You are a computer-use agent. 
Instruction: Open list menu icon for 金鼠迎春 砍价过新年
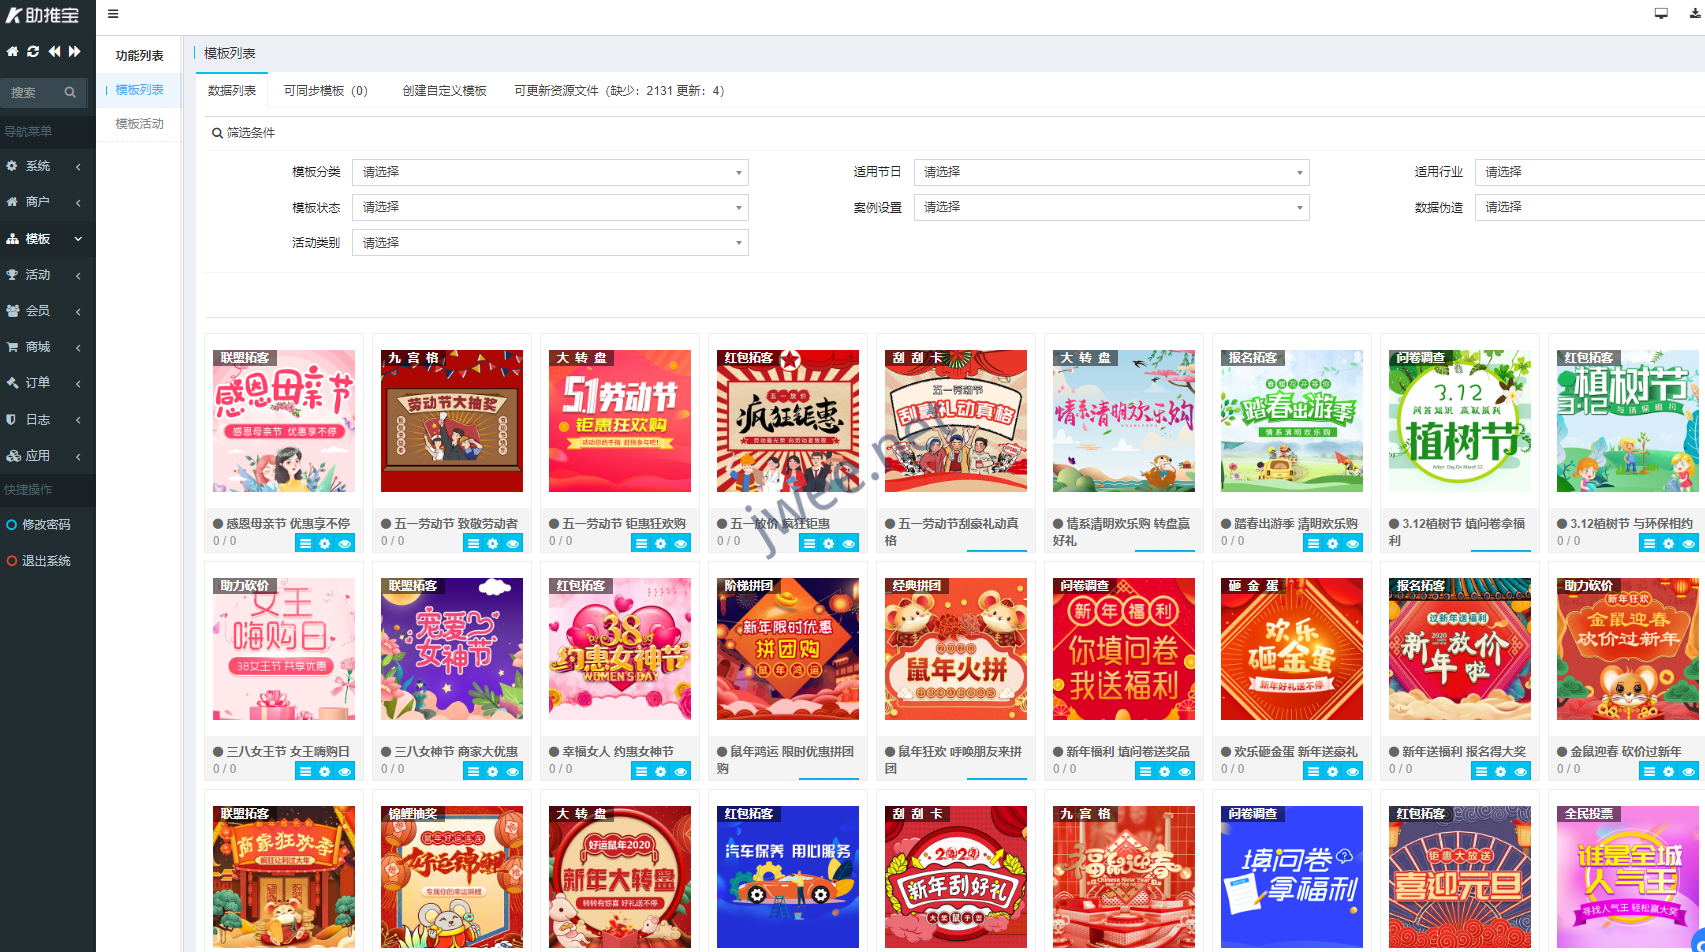1649,772
